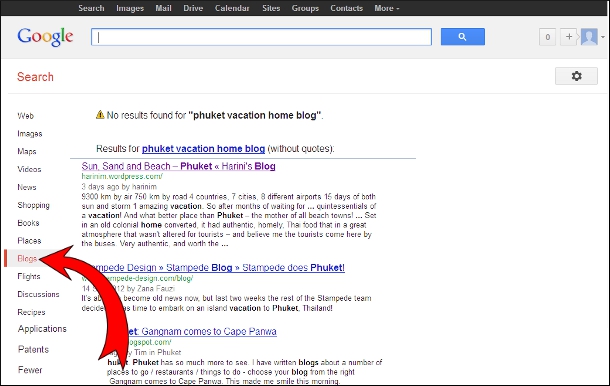Select the Web filter in sidebar
This screenshot has height=386, width=610.
click(x=26, y=116)
